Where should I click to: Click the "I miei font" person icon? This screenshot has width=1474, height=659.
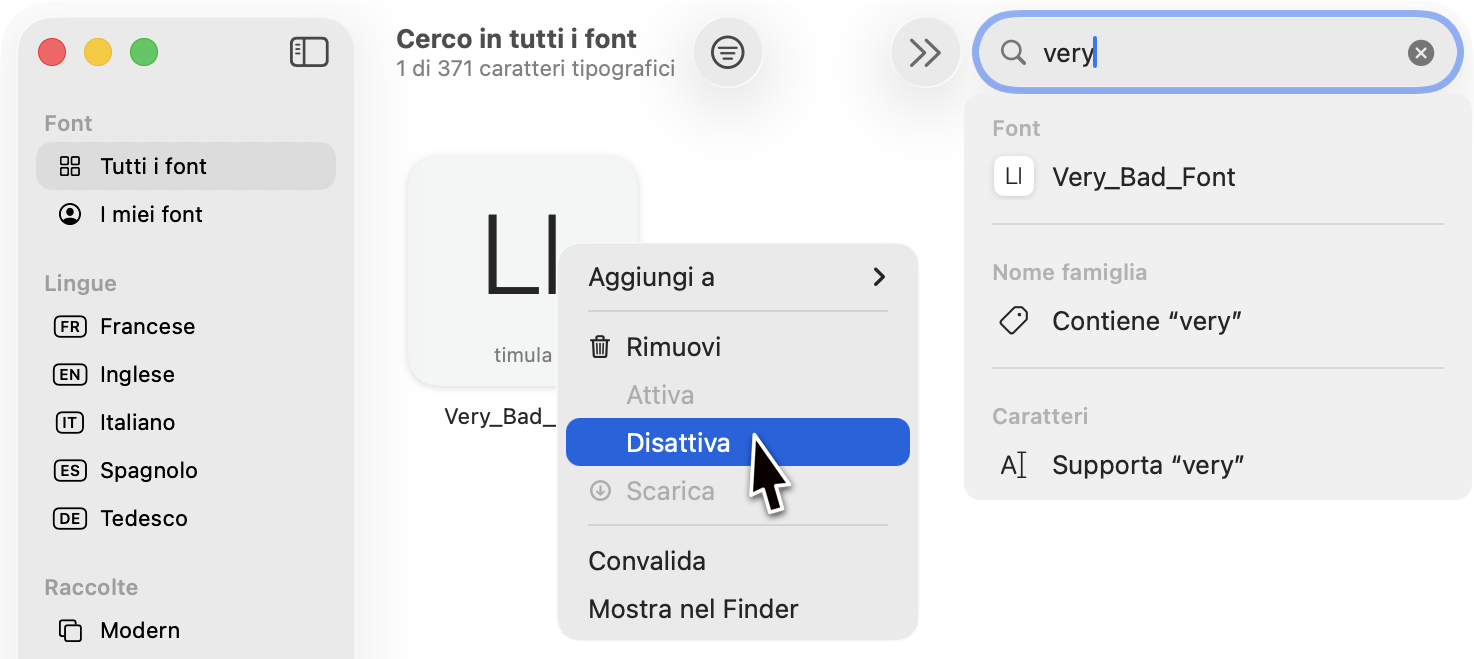pyautogui.click(x=69, y=214)
